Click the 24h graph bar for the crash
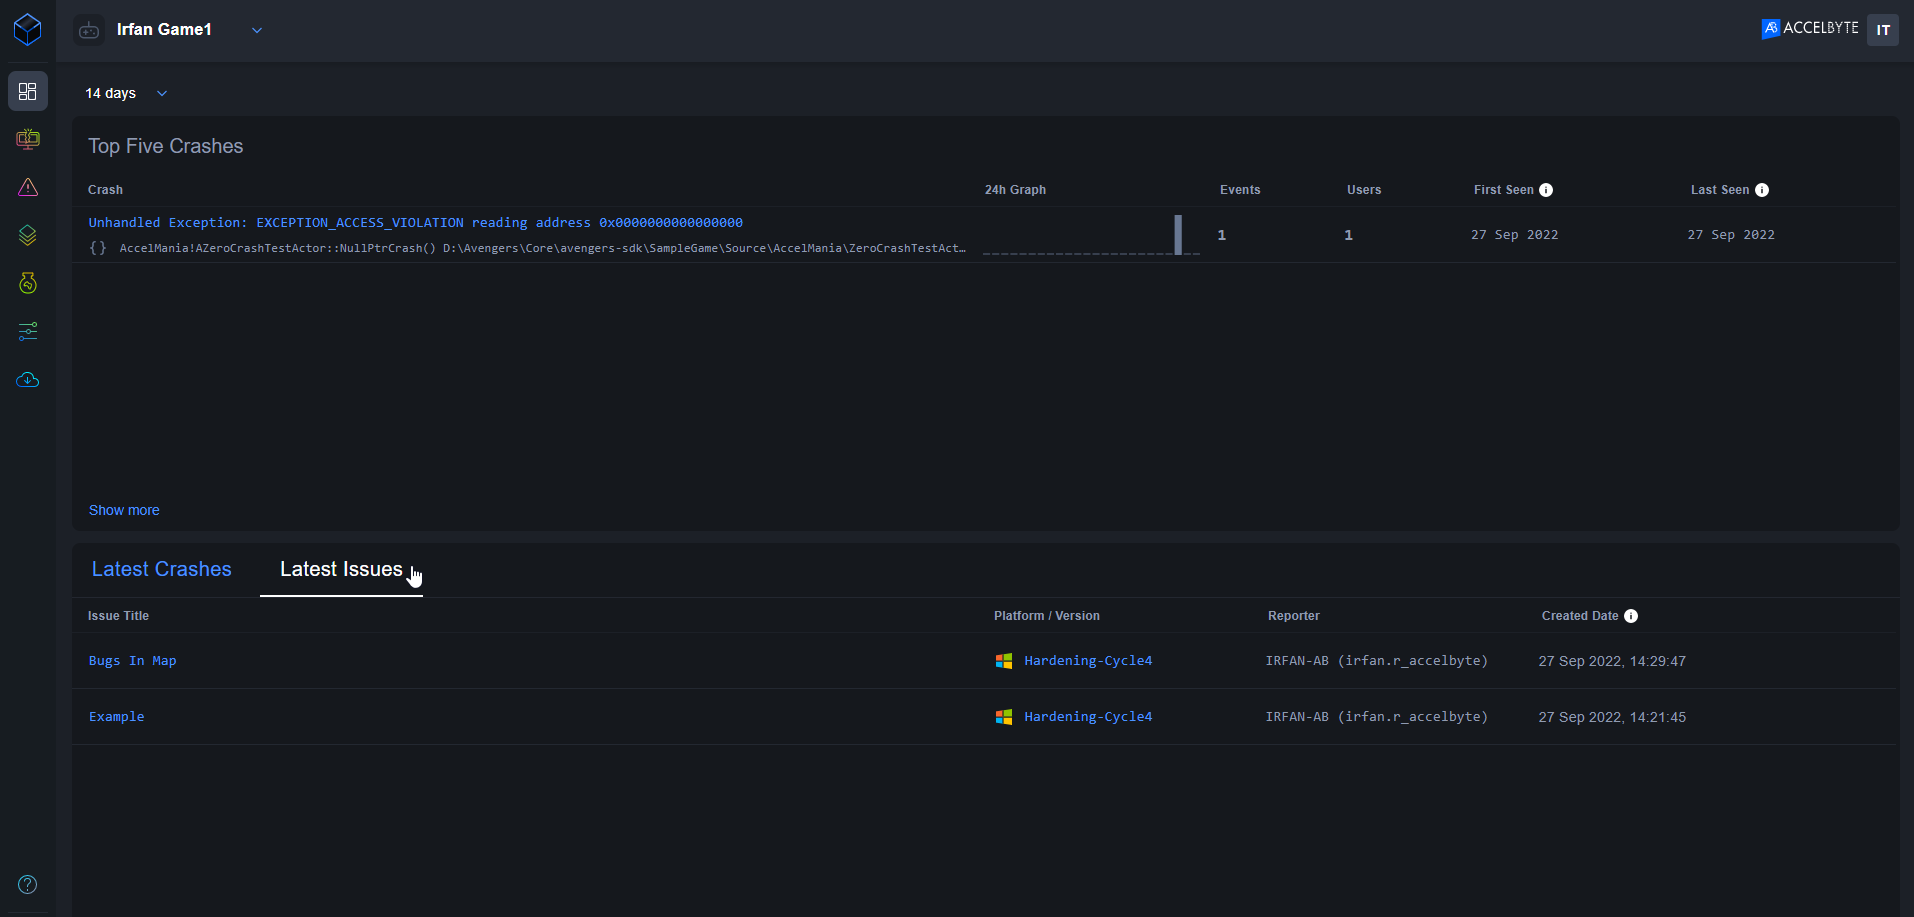This screenshot has height=917, width=1914. point(1178,235)
